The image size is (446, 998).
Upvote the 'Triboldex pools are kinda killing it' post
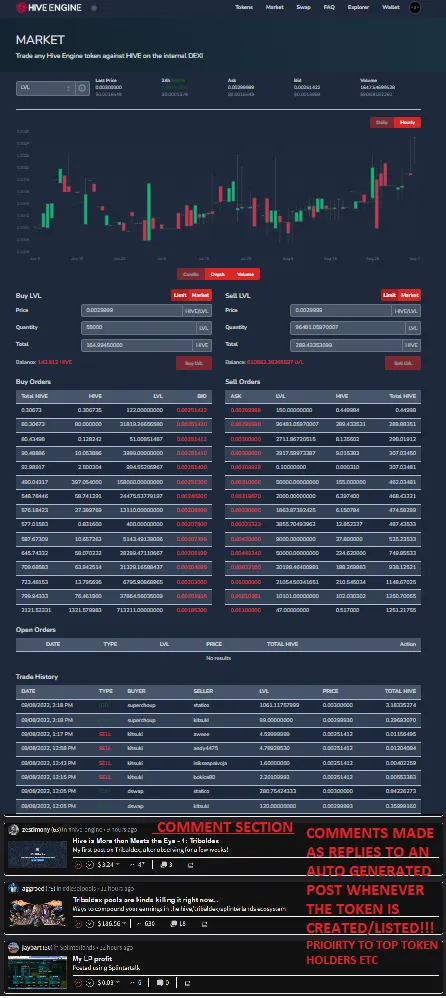pos(78,923)
